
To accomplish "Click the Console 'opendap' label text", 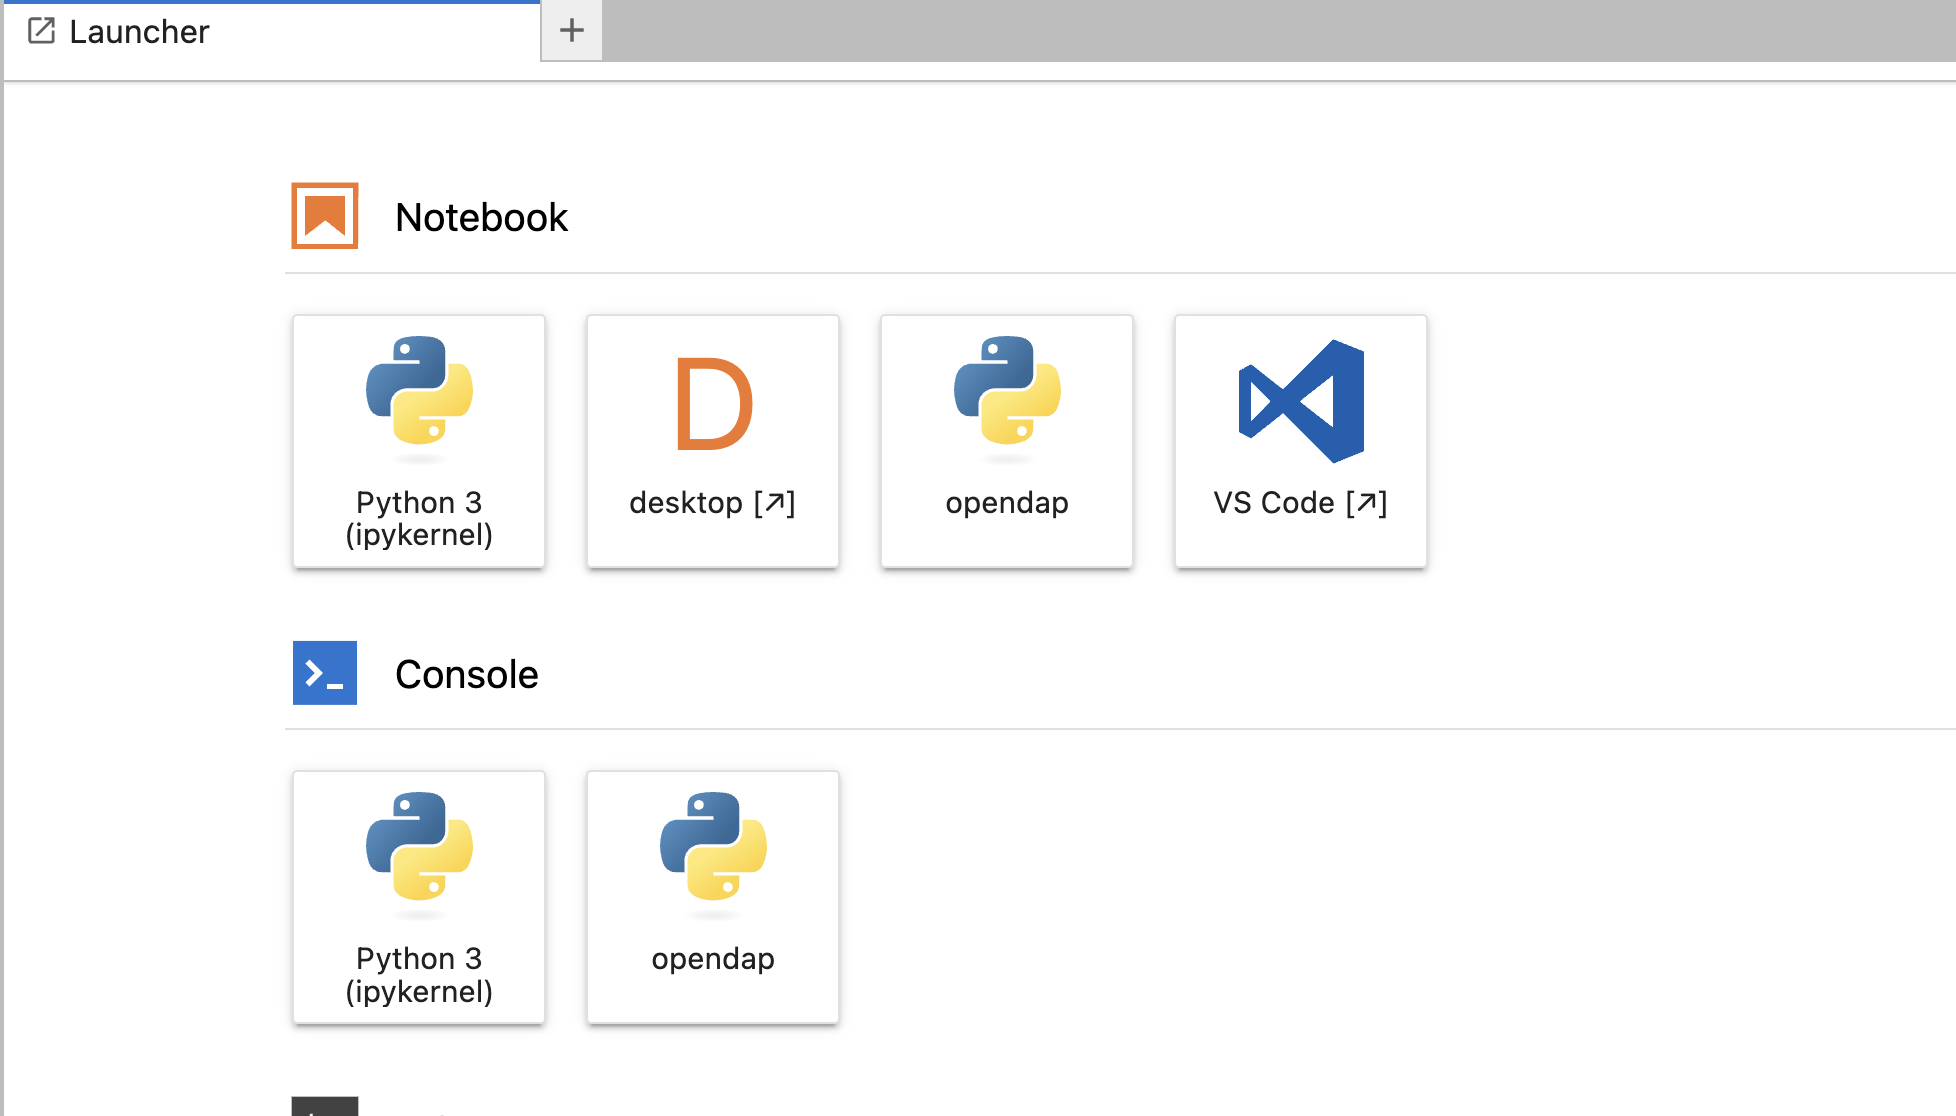I will coord(713,959).
